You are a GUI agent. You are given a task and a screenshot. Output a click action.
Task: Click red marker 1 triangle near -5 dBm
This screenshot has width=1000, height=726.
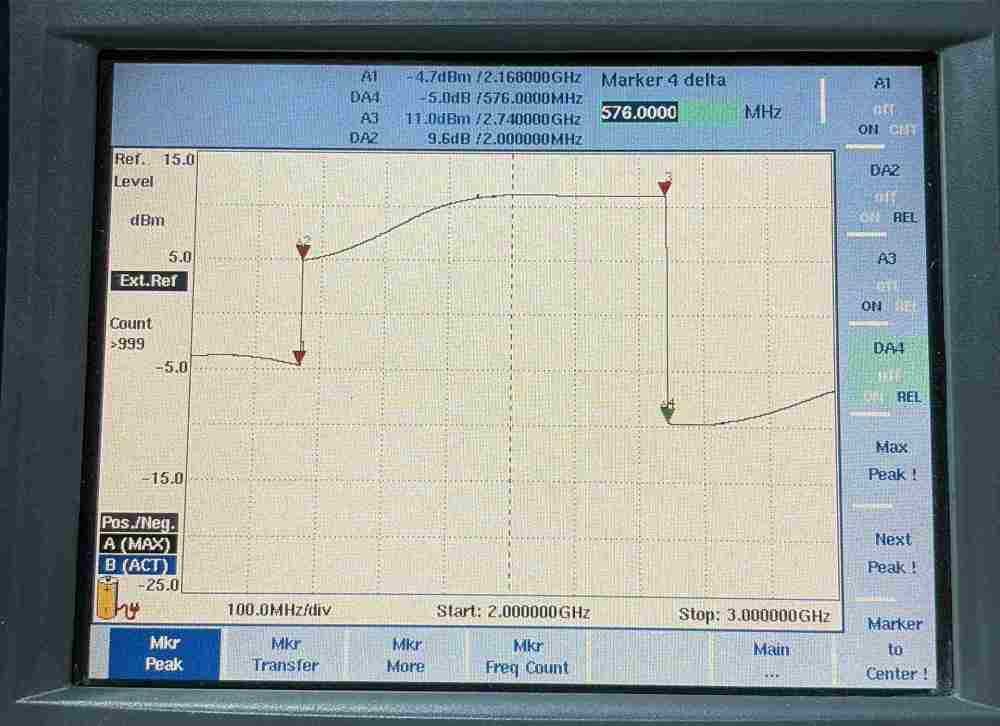pyautogui.click(x=299, y=357)
